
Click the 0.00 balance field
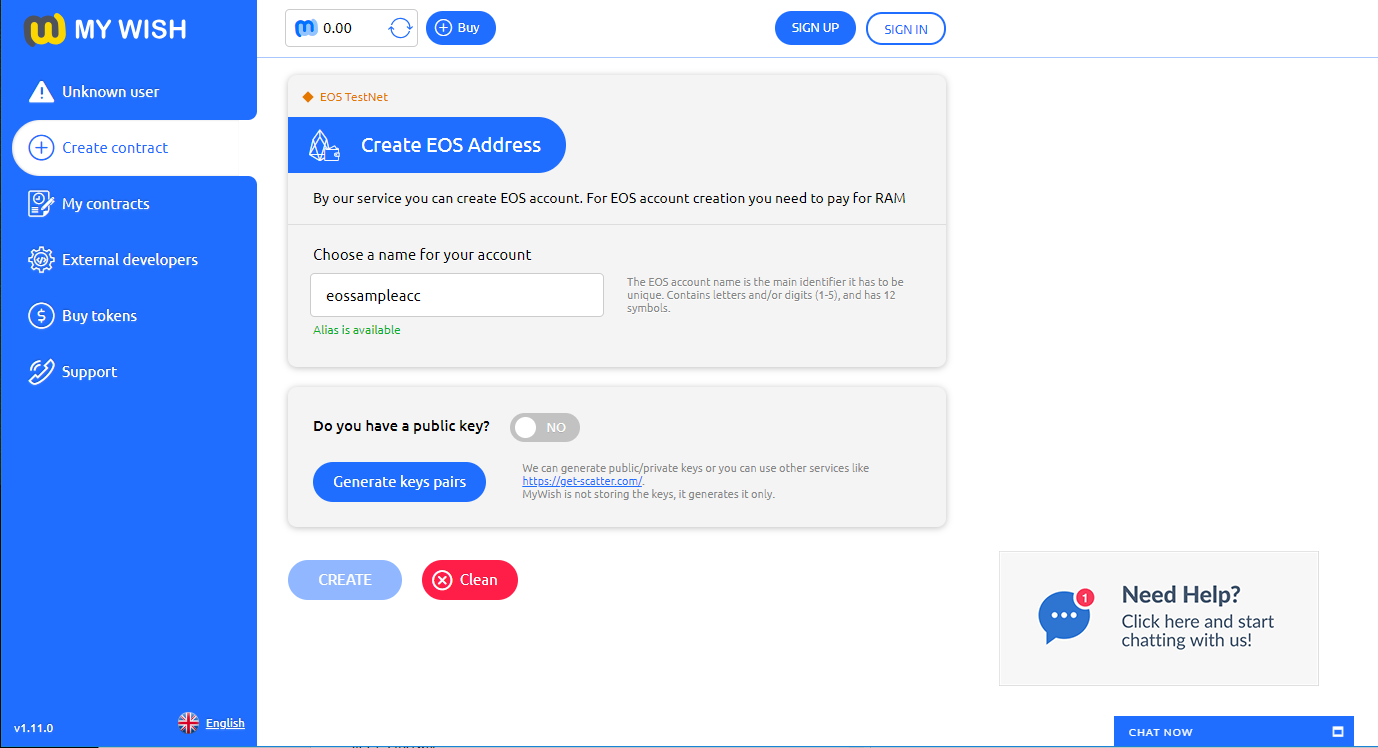(x=351, y=28)
